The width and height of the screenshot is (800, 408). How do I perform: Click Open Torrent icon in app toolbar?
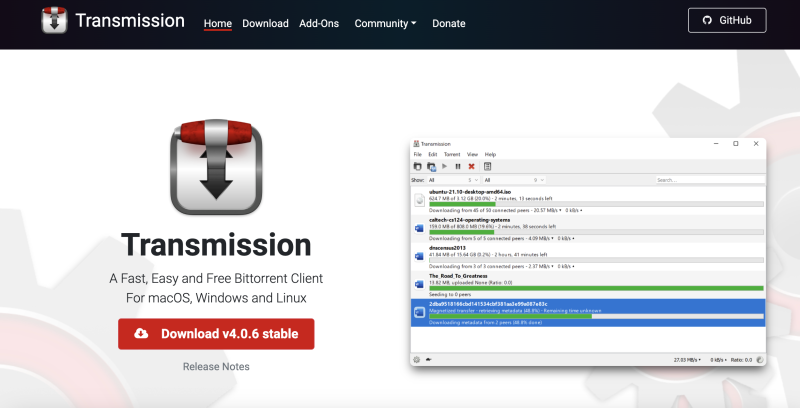point(417,166)
